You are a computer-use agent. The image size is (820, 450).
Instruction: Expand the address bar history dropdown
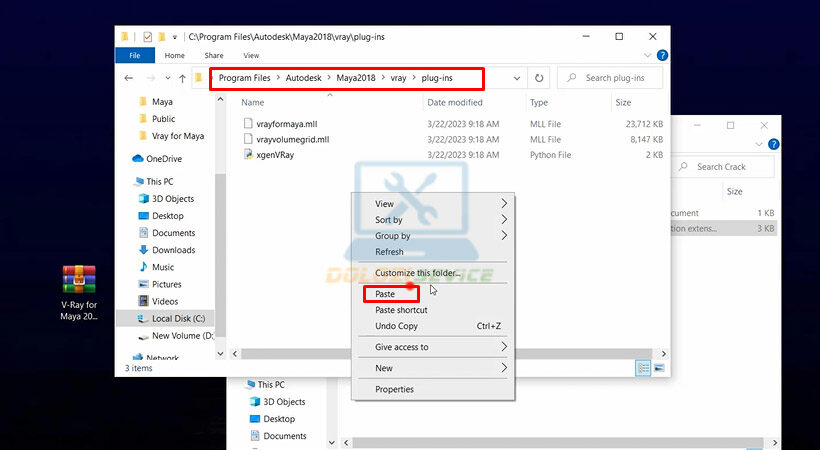point(517,78)
